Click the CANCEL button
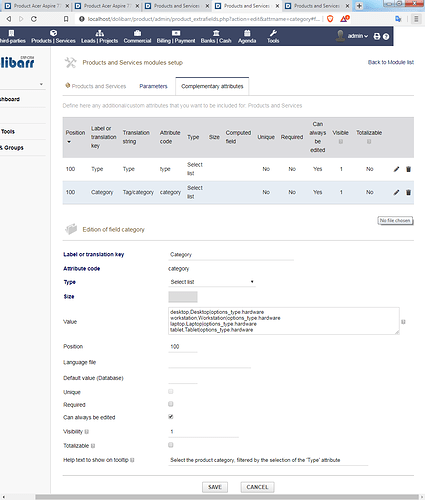 [257, 487]
